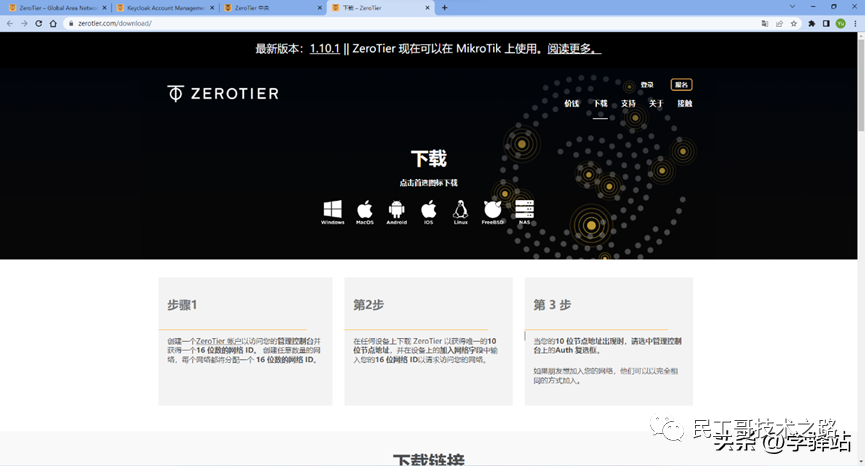This screenshot has width=865, height=466.
Task: Expand the tab search chevron in the title bar
Action: tap(792, 7)
